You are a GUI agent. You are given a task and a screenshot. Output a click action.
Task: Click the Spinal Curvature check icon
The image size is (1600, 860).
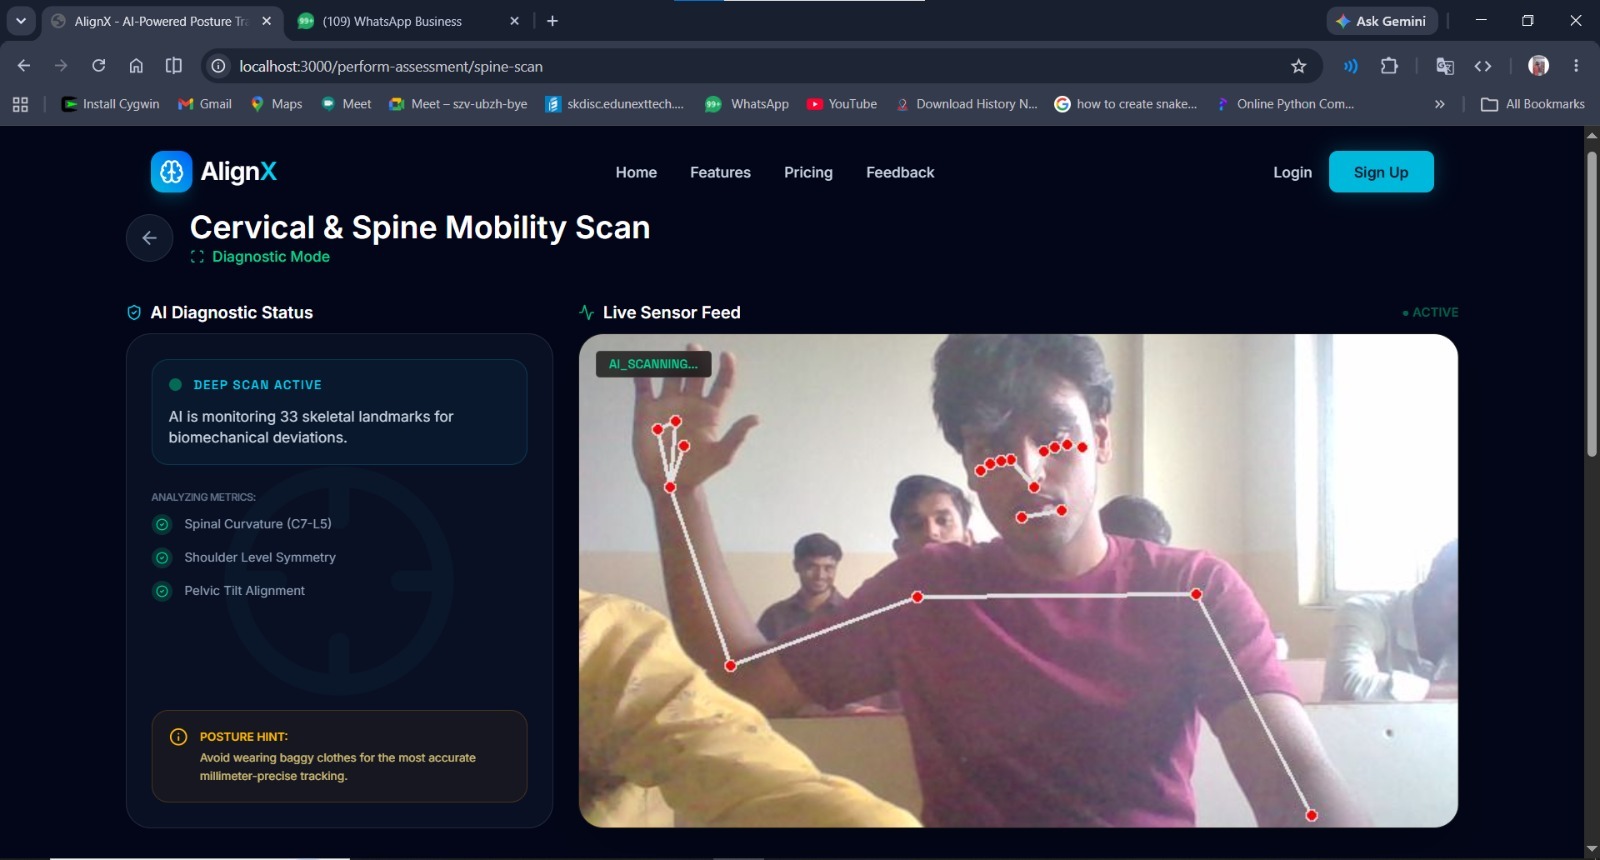point(162,524)
